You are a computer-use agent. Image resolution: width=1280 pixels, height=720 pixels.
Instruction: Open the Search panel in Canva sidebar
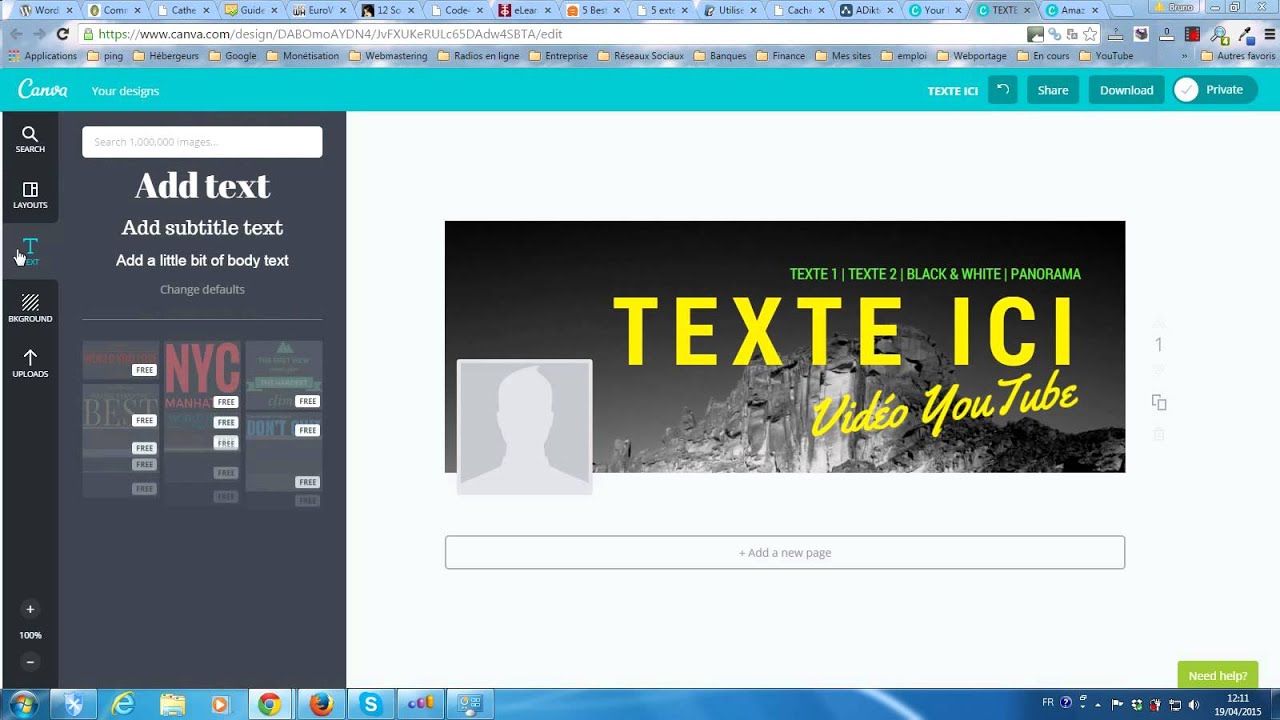click(x=30, y=140)
